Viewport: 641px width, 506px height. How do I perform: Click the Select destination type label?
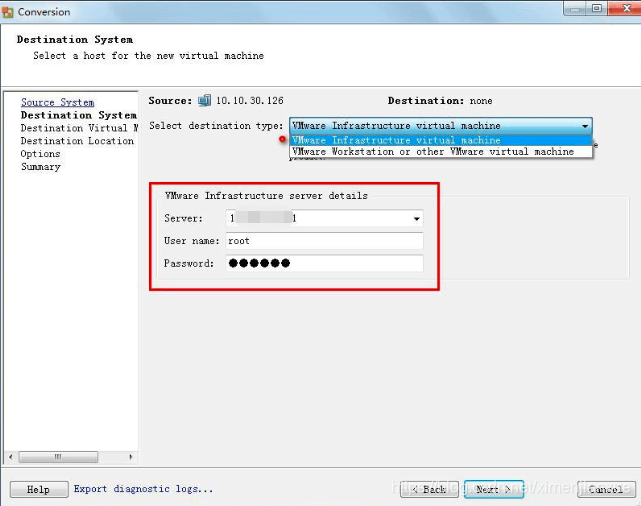[x=216, y=126]
